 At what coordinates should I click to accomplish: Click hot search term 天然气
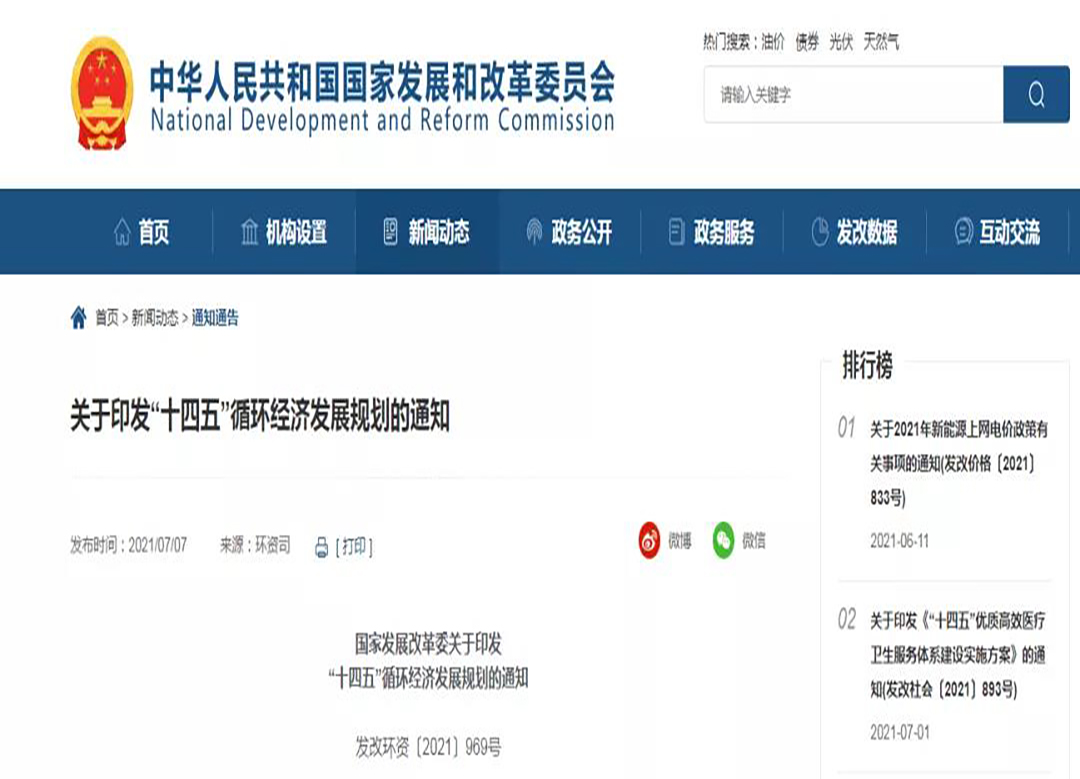pyautogui.click(x=881, y=42)
